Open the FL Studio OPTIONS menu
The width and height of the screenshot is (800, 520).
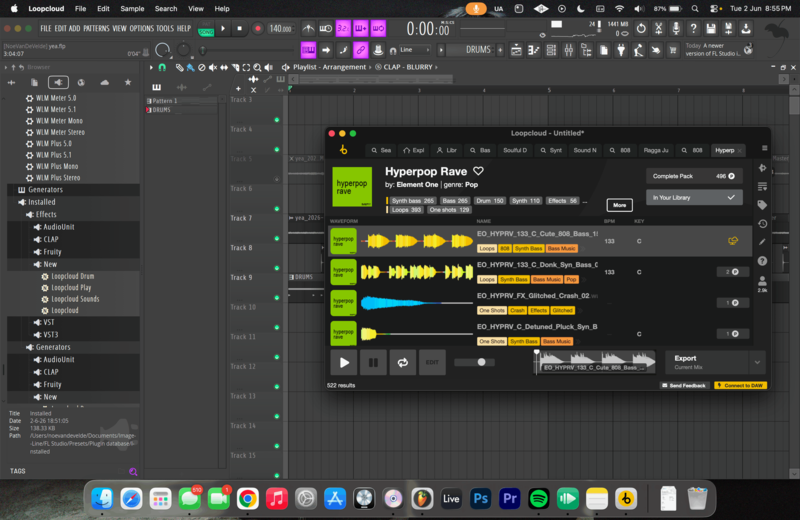click(x=141, y=29)
